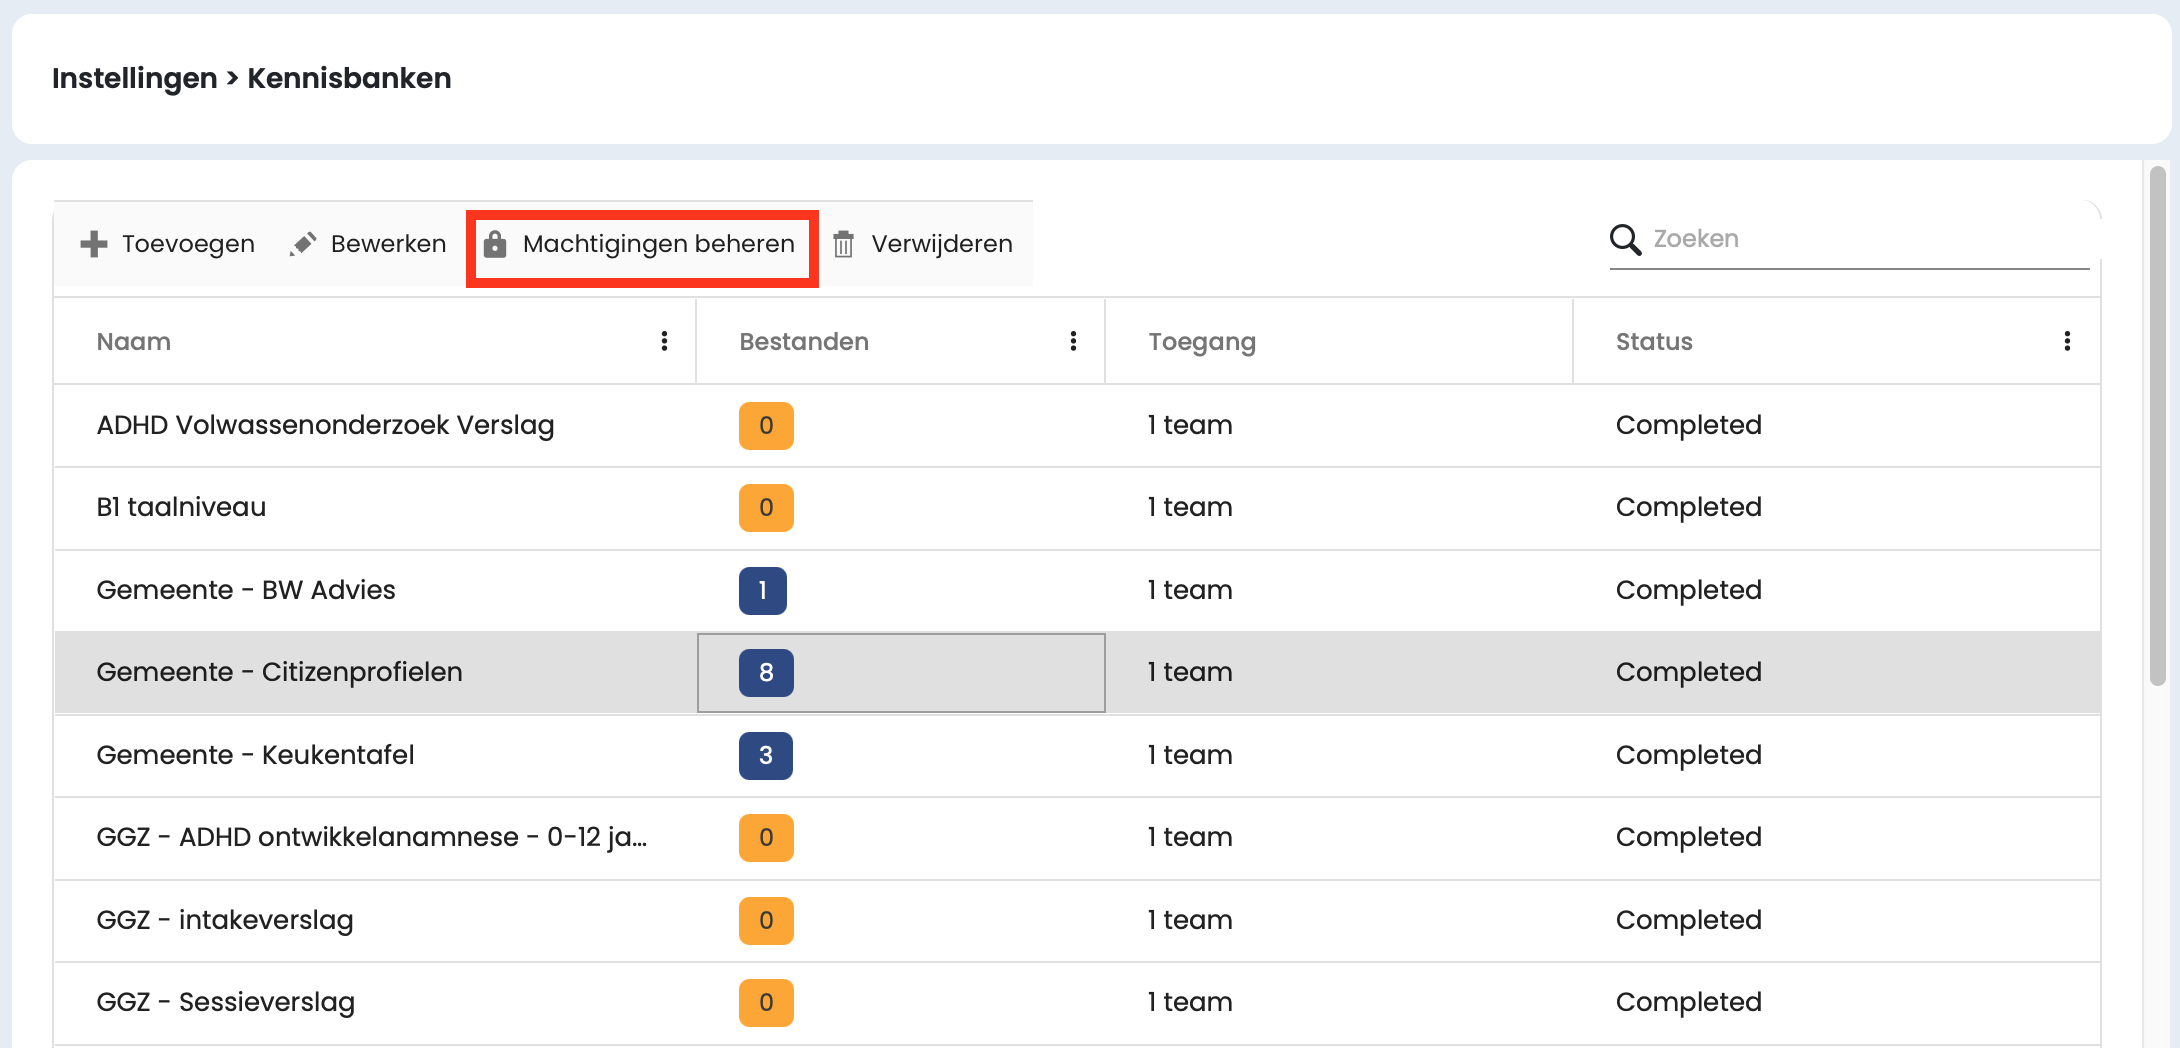The height and width of the screenshot is (1048, 2180).
Task: Open the Naam column options menu
Action: click(x=664, y=342)
